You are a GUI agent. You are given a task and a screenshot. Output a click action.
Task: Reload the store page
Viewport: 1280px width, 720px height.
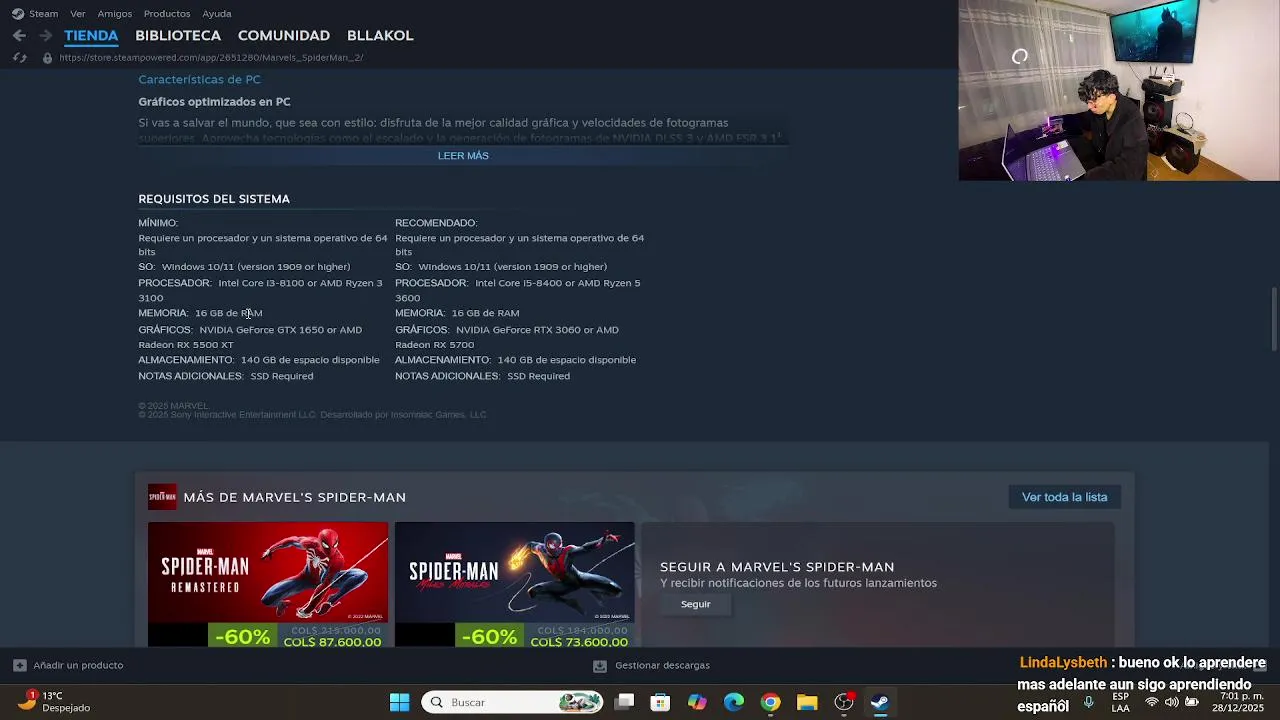[x=19, y=58]
